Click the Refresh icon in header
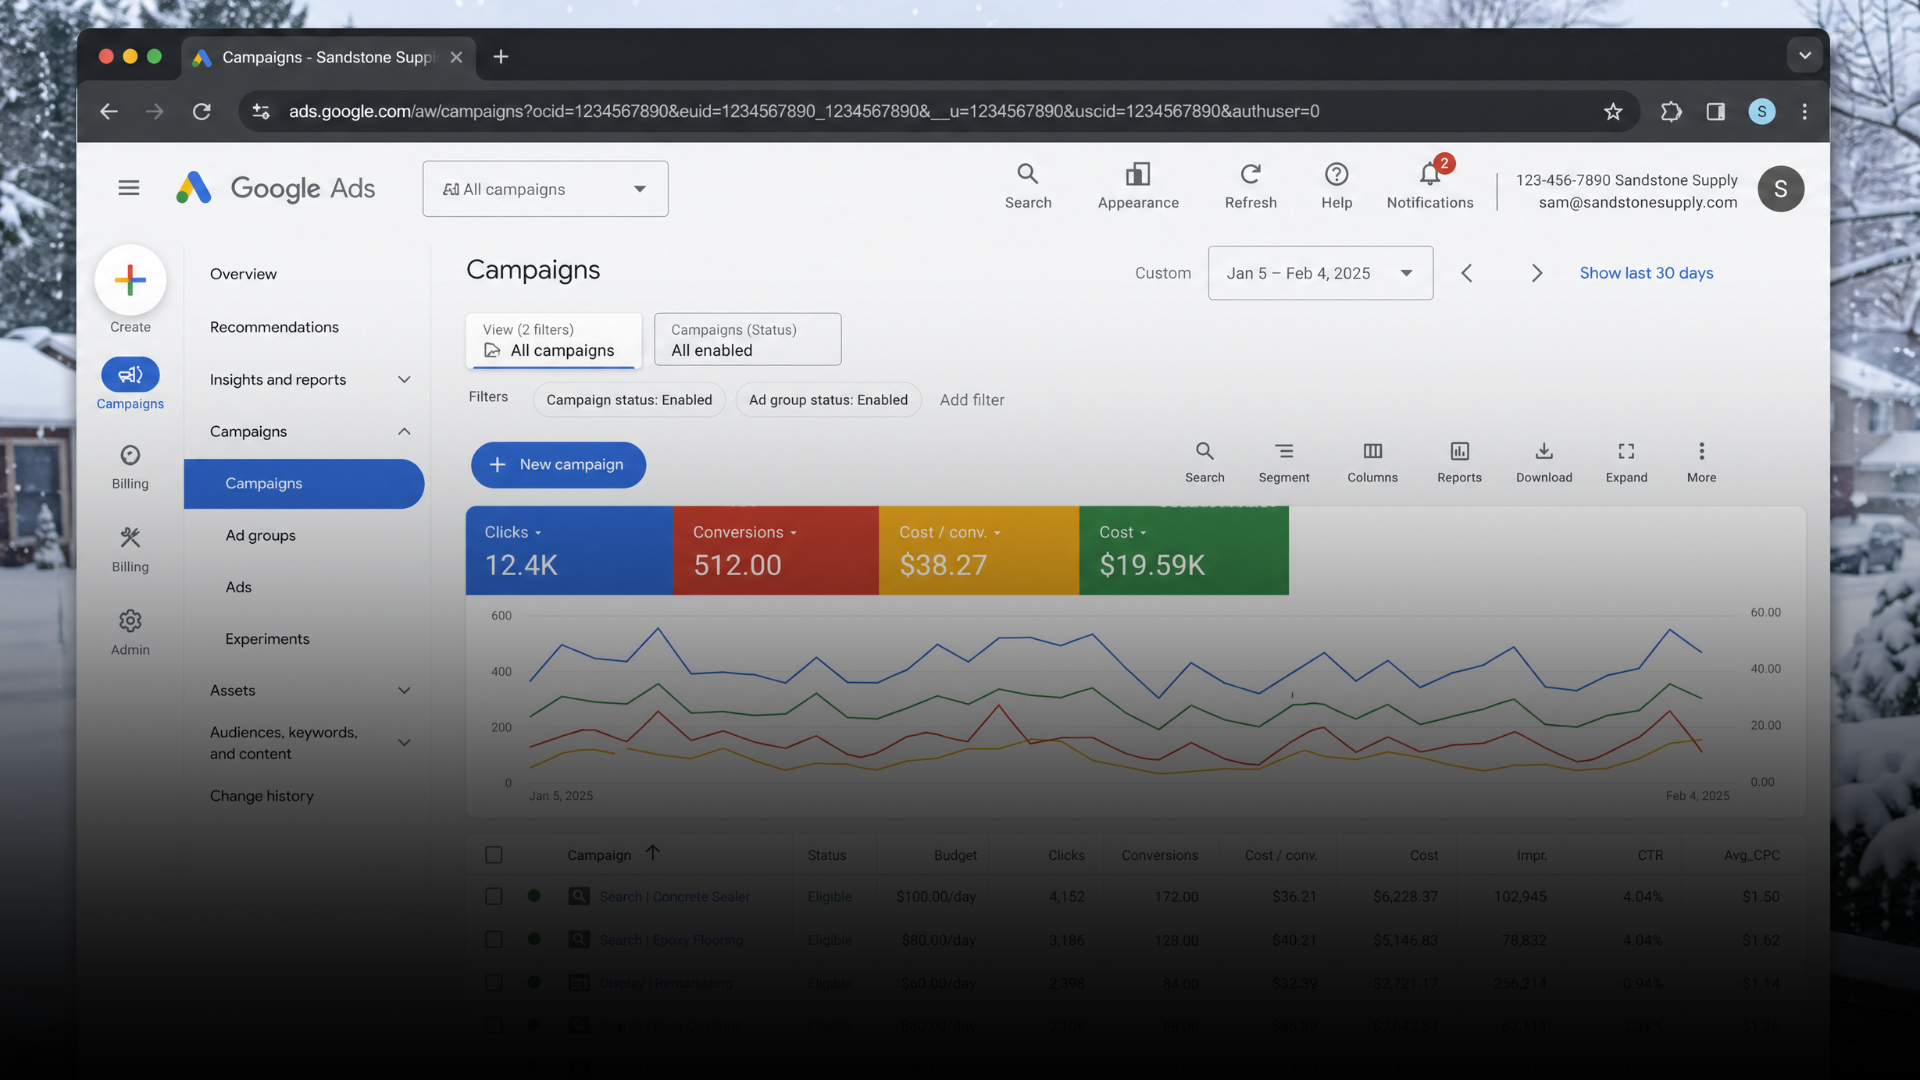The image size is (1920, 1080). (1251, 187)
